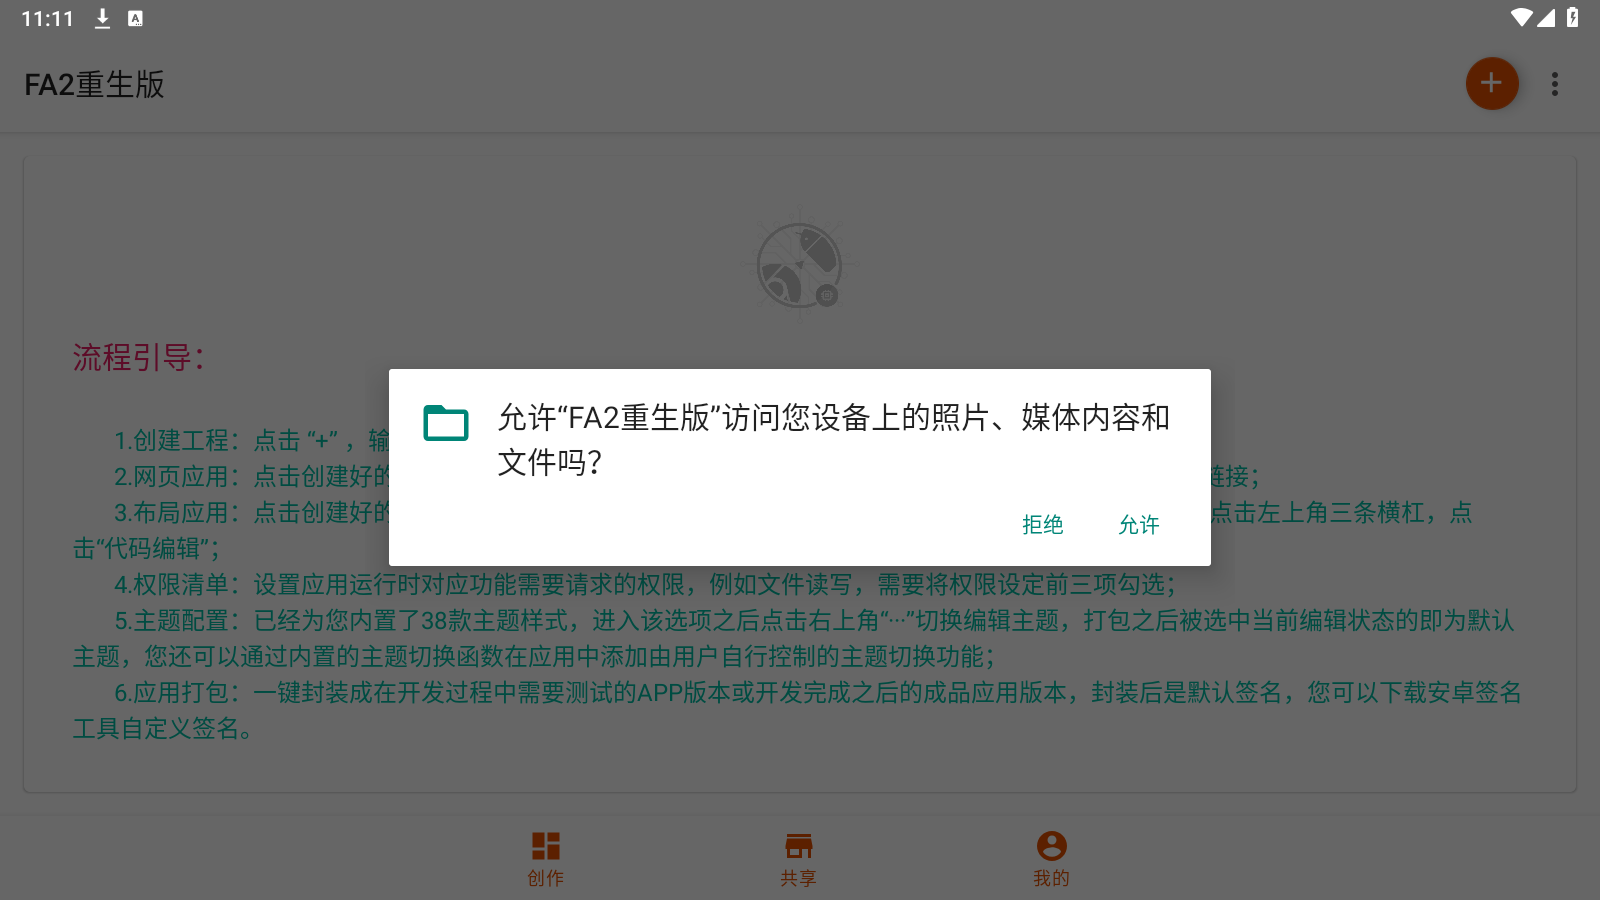Screen dimensions: 1600x900
Task: Click the compass logo in the card
Action: [x=800, y=266]
